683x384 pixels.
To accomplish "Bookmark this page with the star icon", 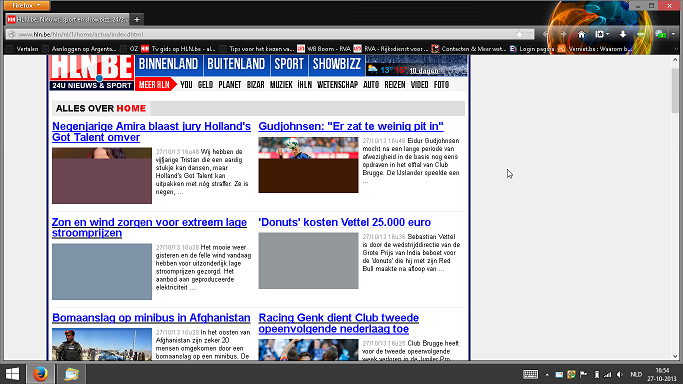I will tap(519, 34).
